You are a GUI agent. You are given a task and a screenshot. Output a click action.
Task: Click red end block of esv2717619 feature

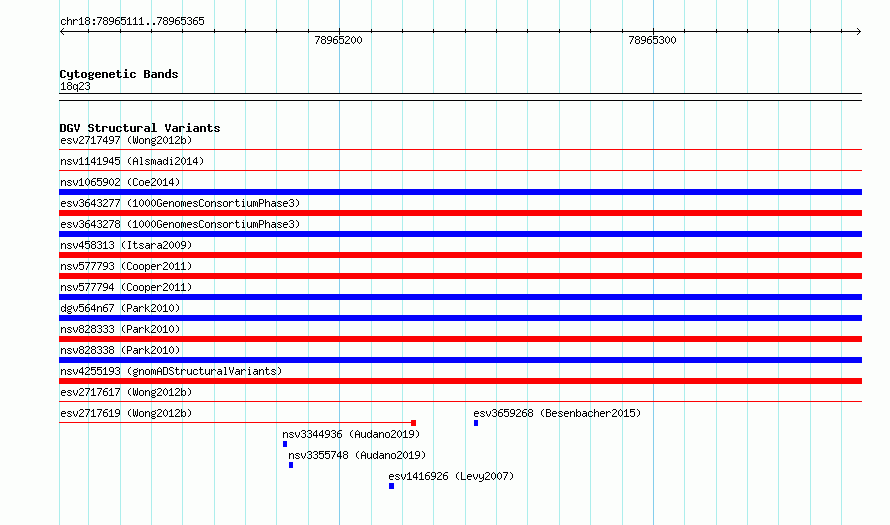(x=413, y=423)
